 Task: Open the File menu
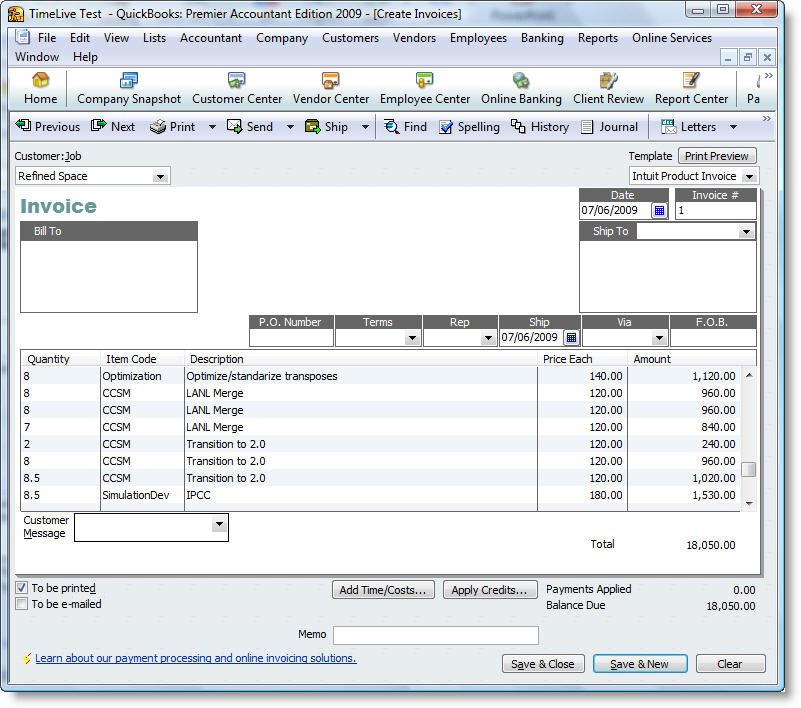coord(47,38)
